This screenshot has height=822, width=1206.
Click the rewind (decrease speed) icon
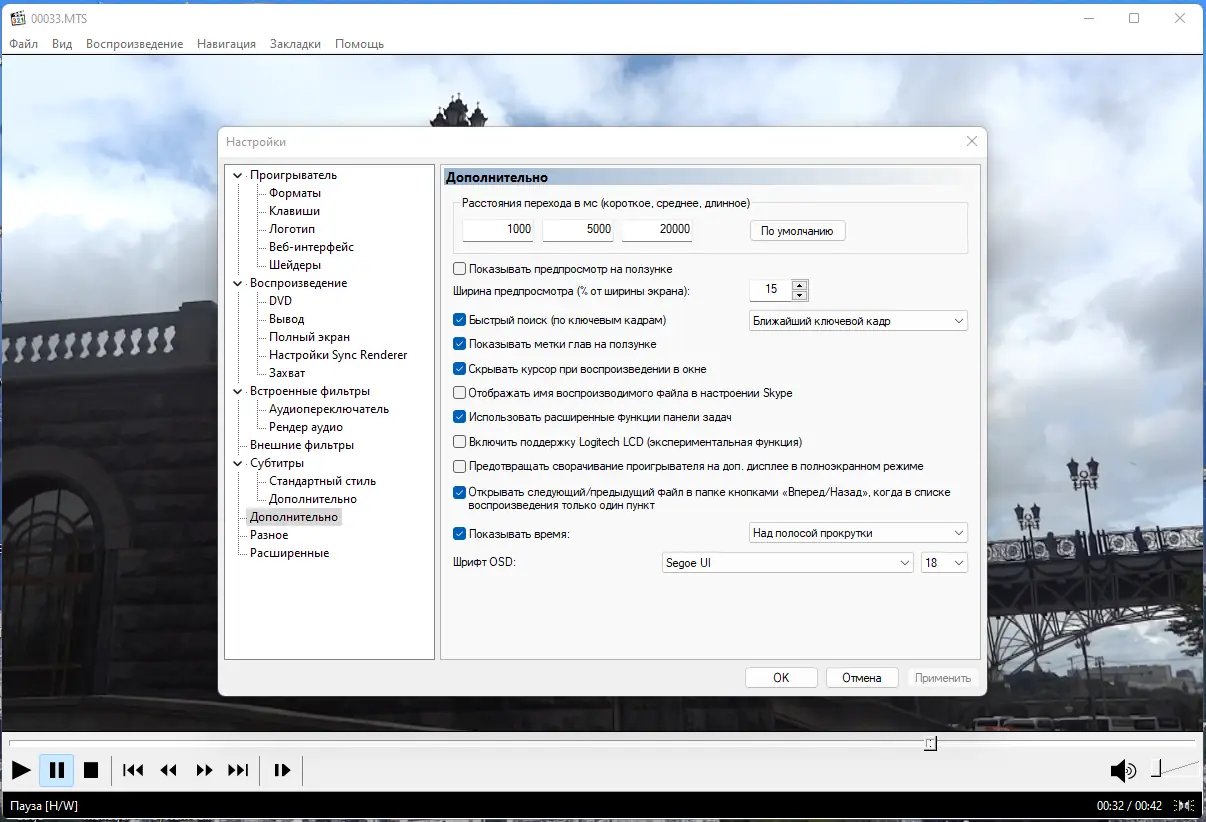coord(169,770)
